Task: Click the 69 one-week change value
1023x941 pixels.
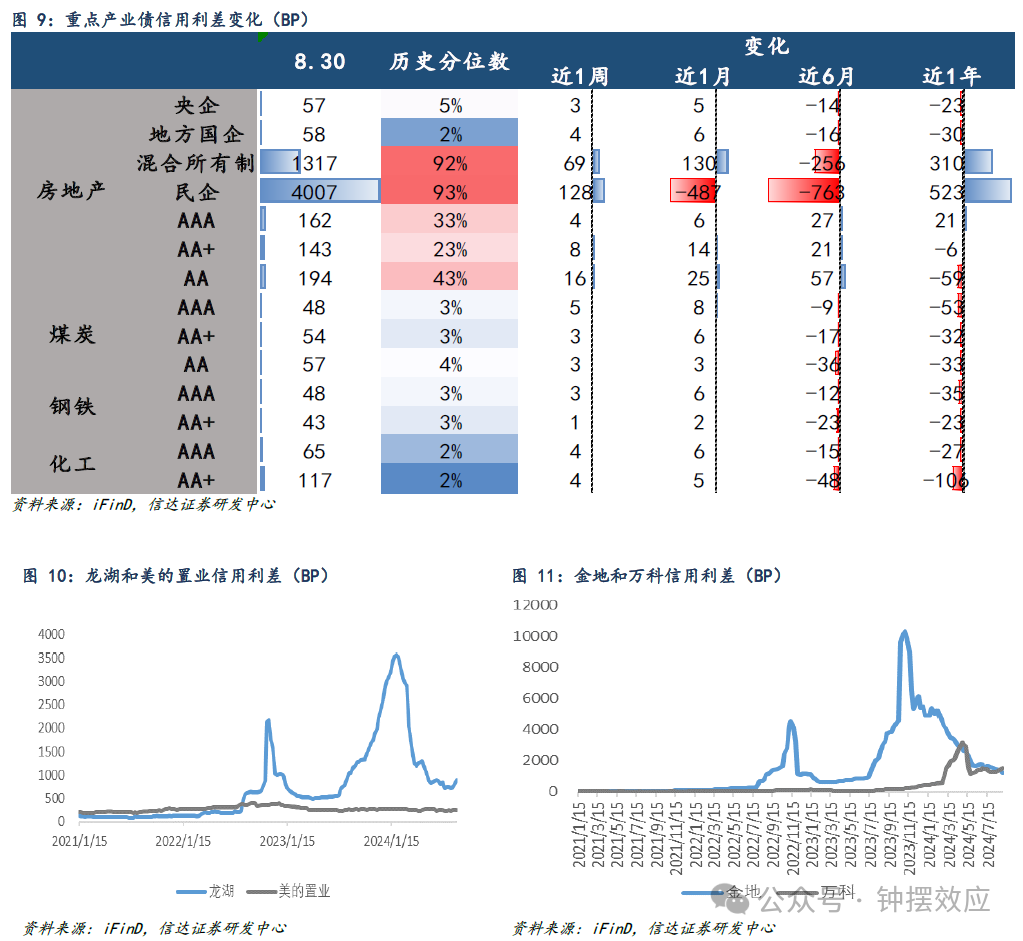Action: [x=575, y=163]
